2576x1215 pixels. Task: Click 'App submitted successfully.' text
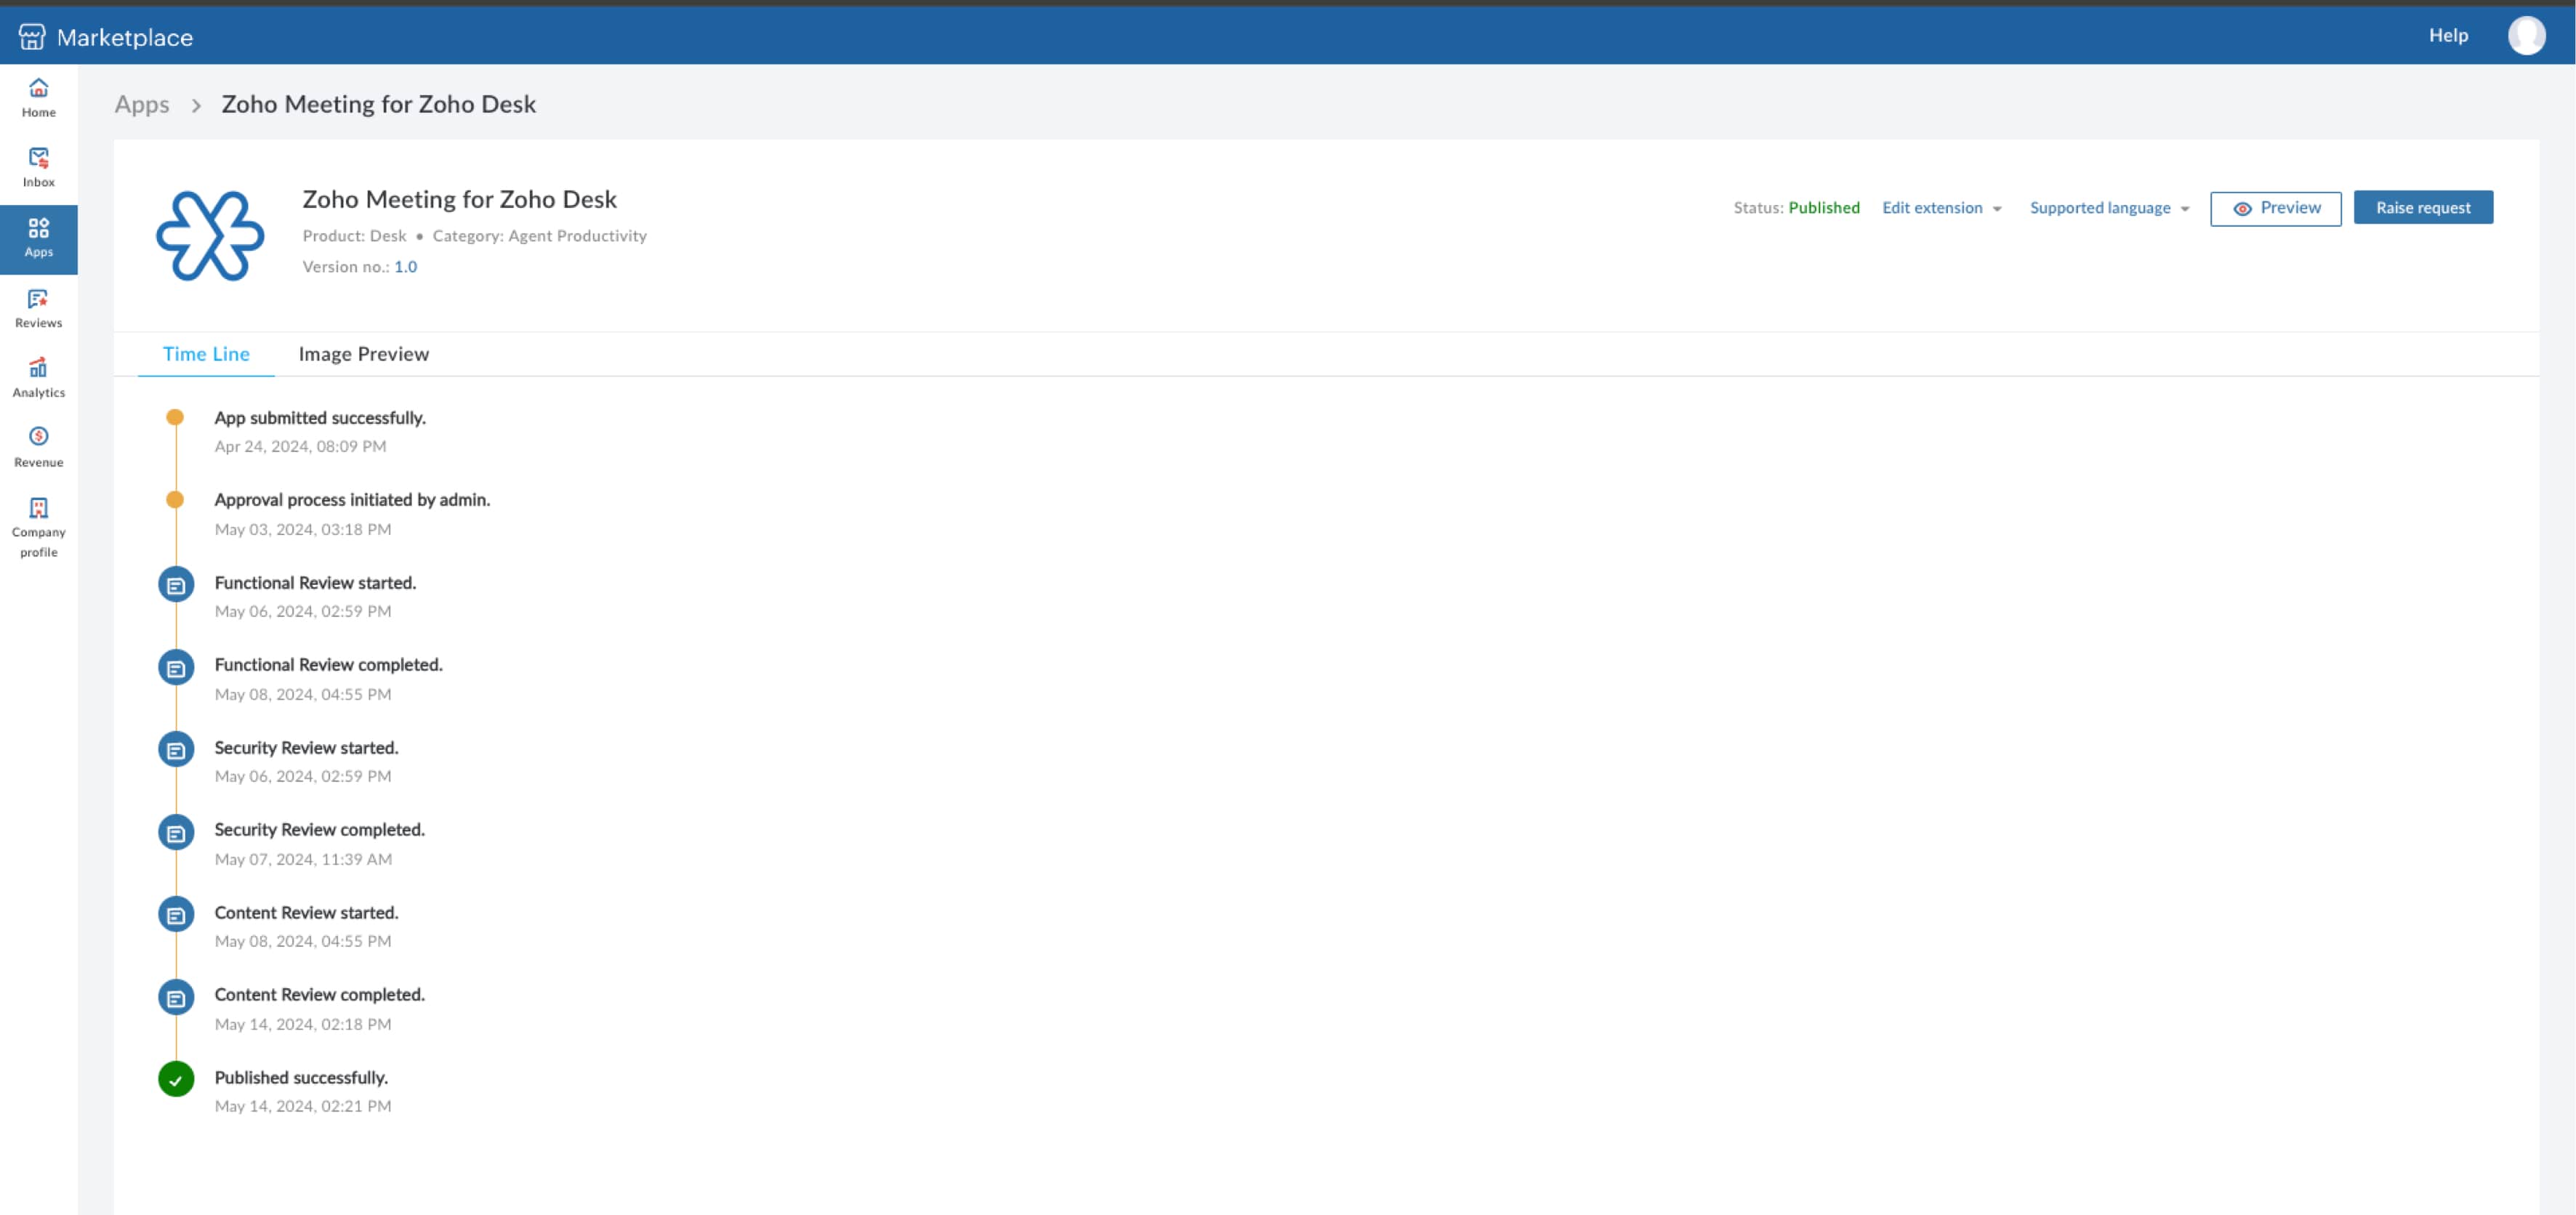pos(320,418)
